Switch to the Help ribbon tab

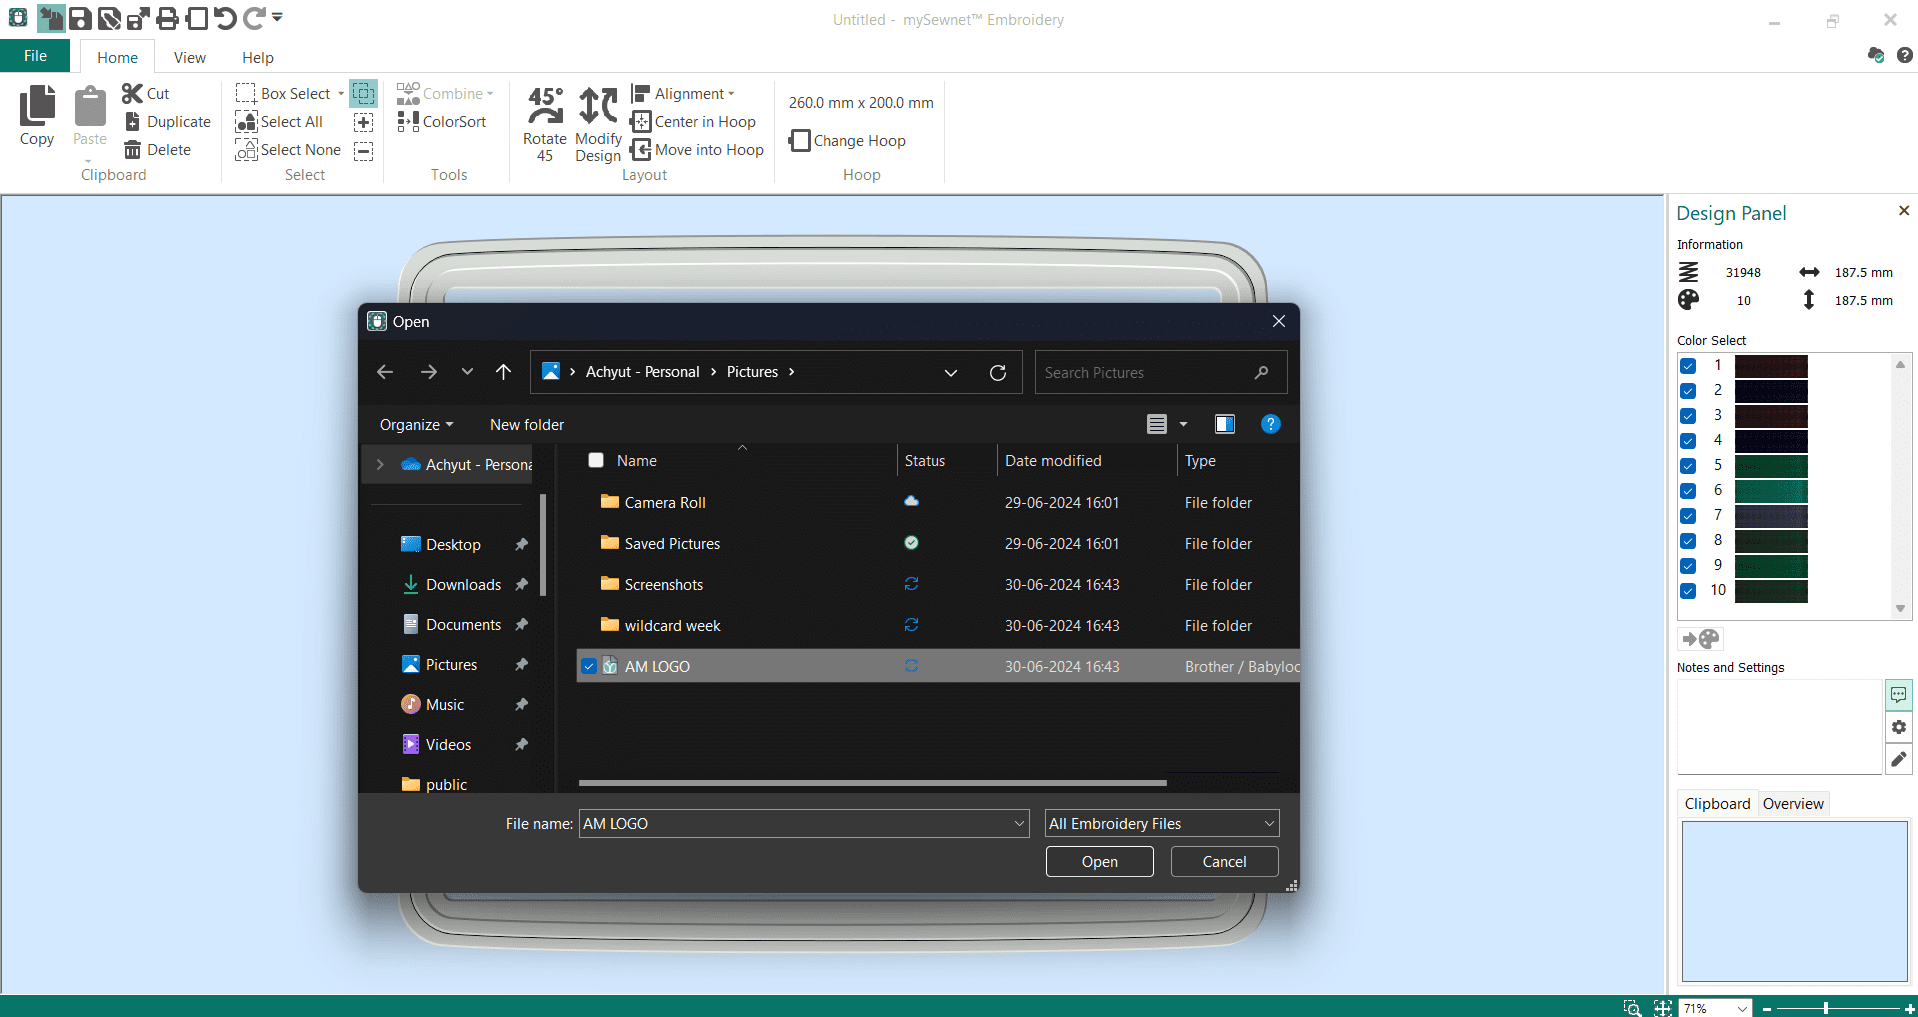coord(257,58)
